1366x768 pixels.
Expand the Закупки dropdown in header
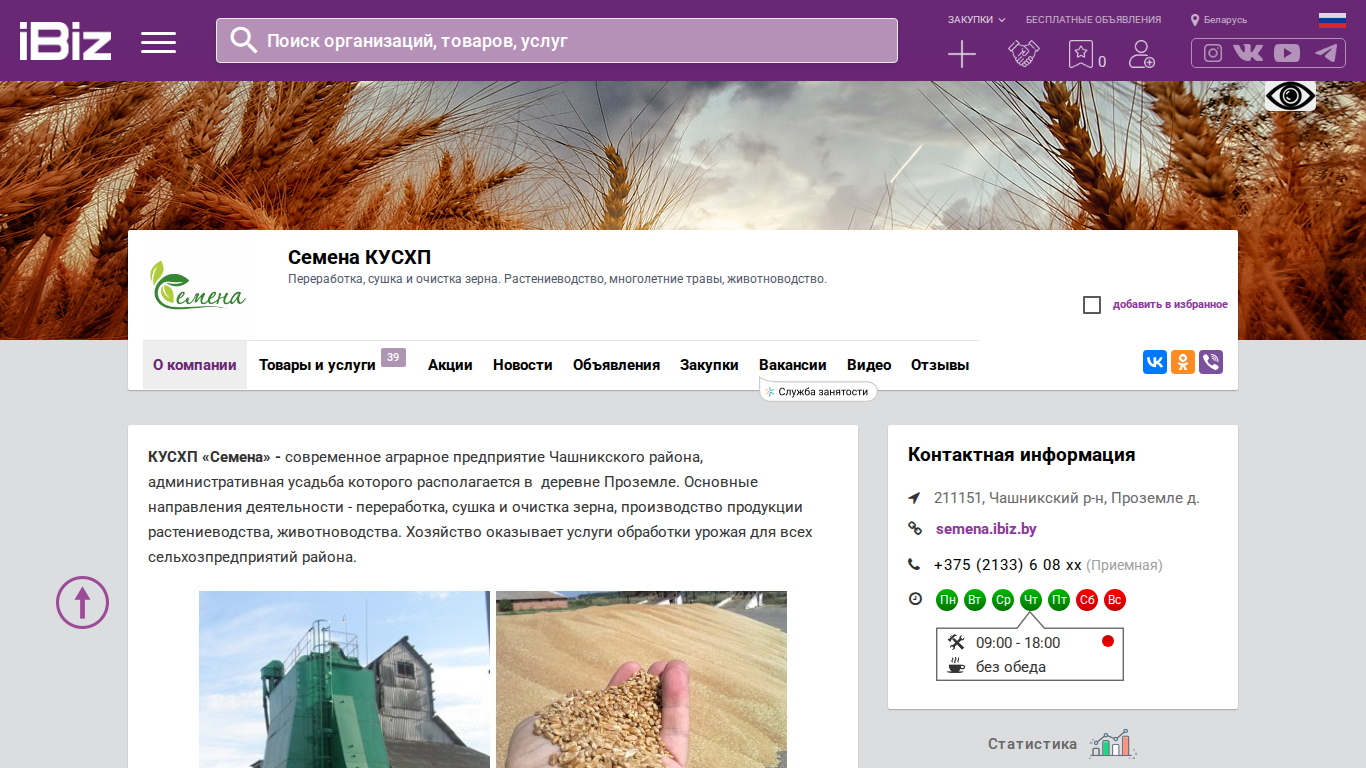(x=976, y=19)
